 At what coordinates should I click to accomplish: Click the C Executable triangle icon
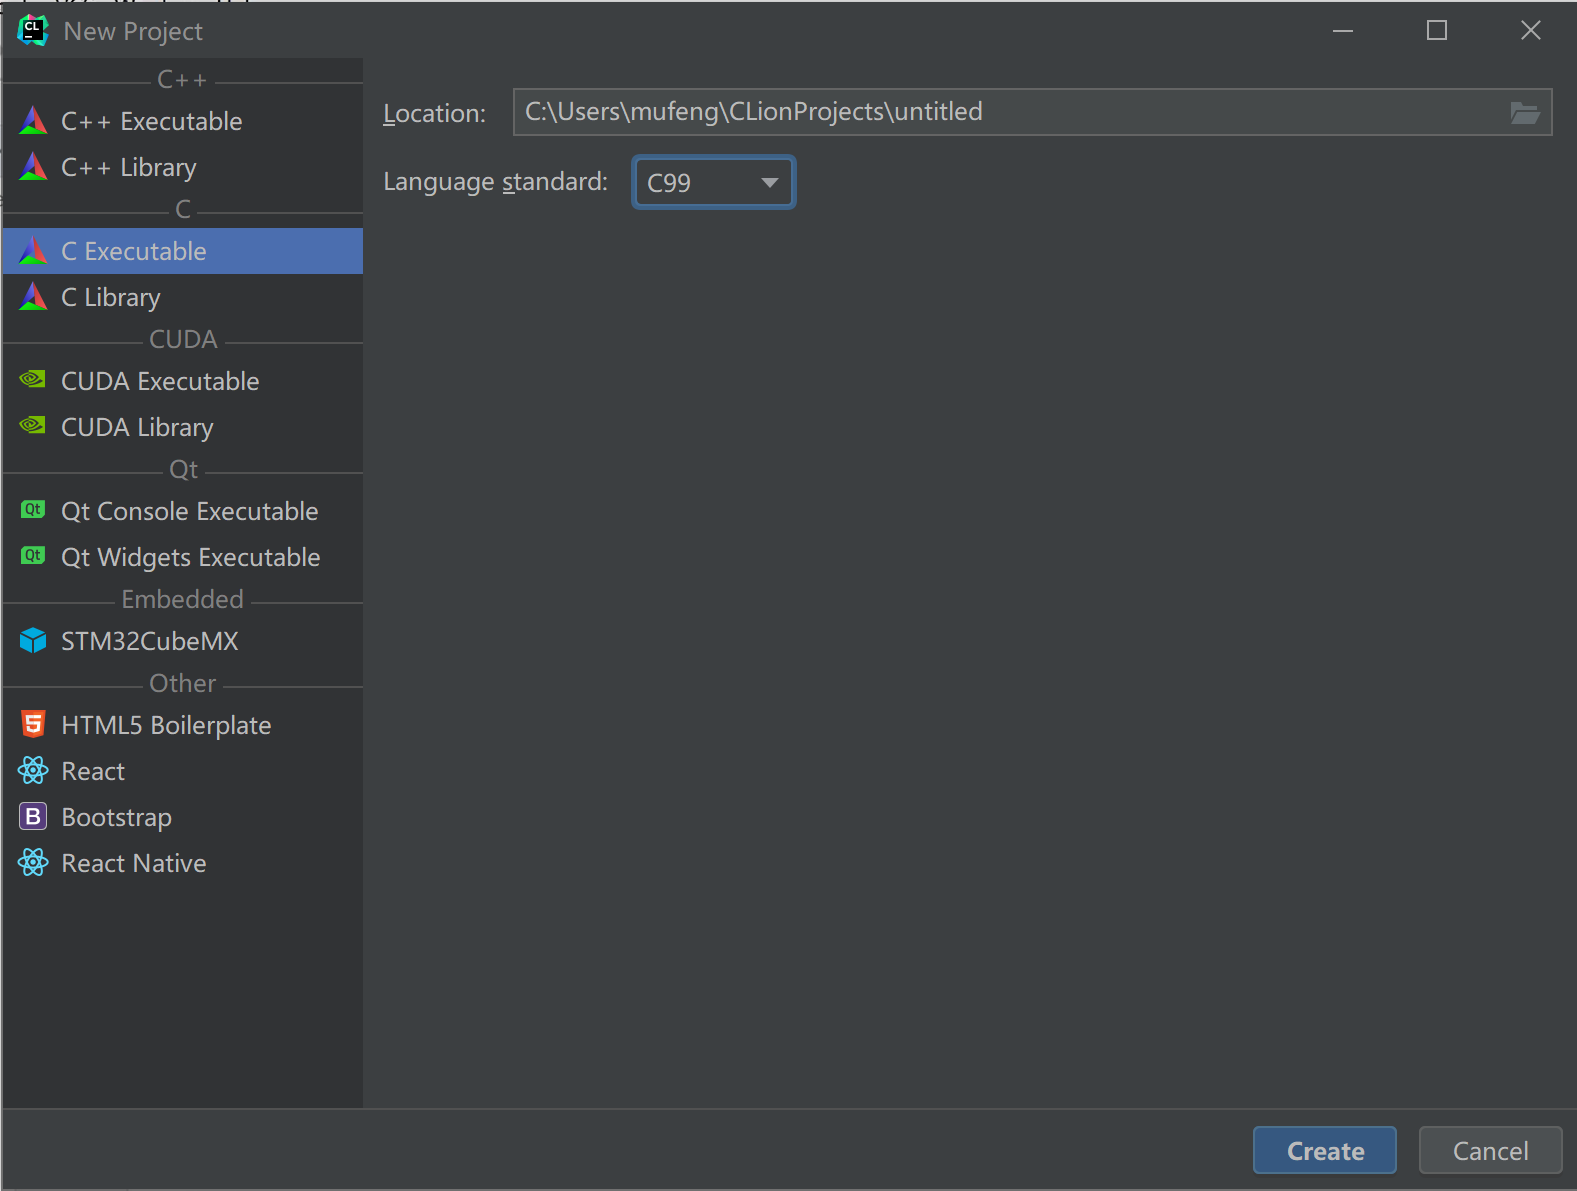pos(33,251)
